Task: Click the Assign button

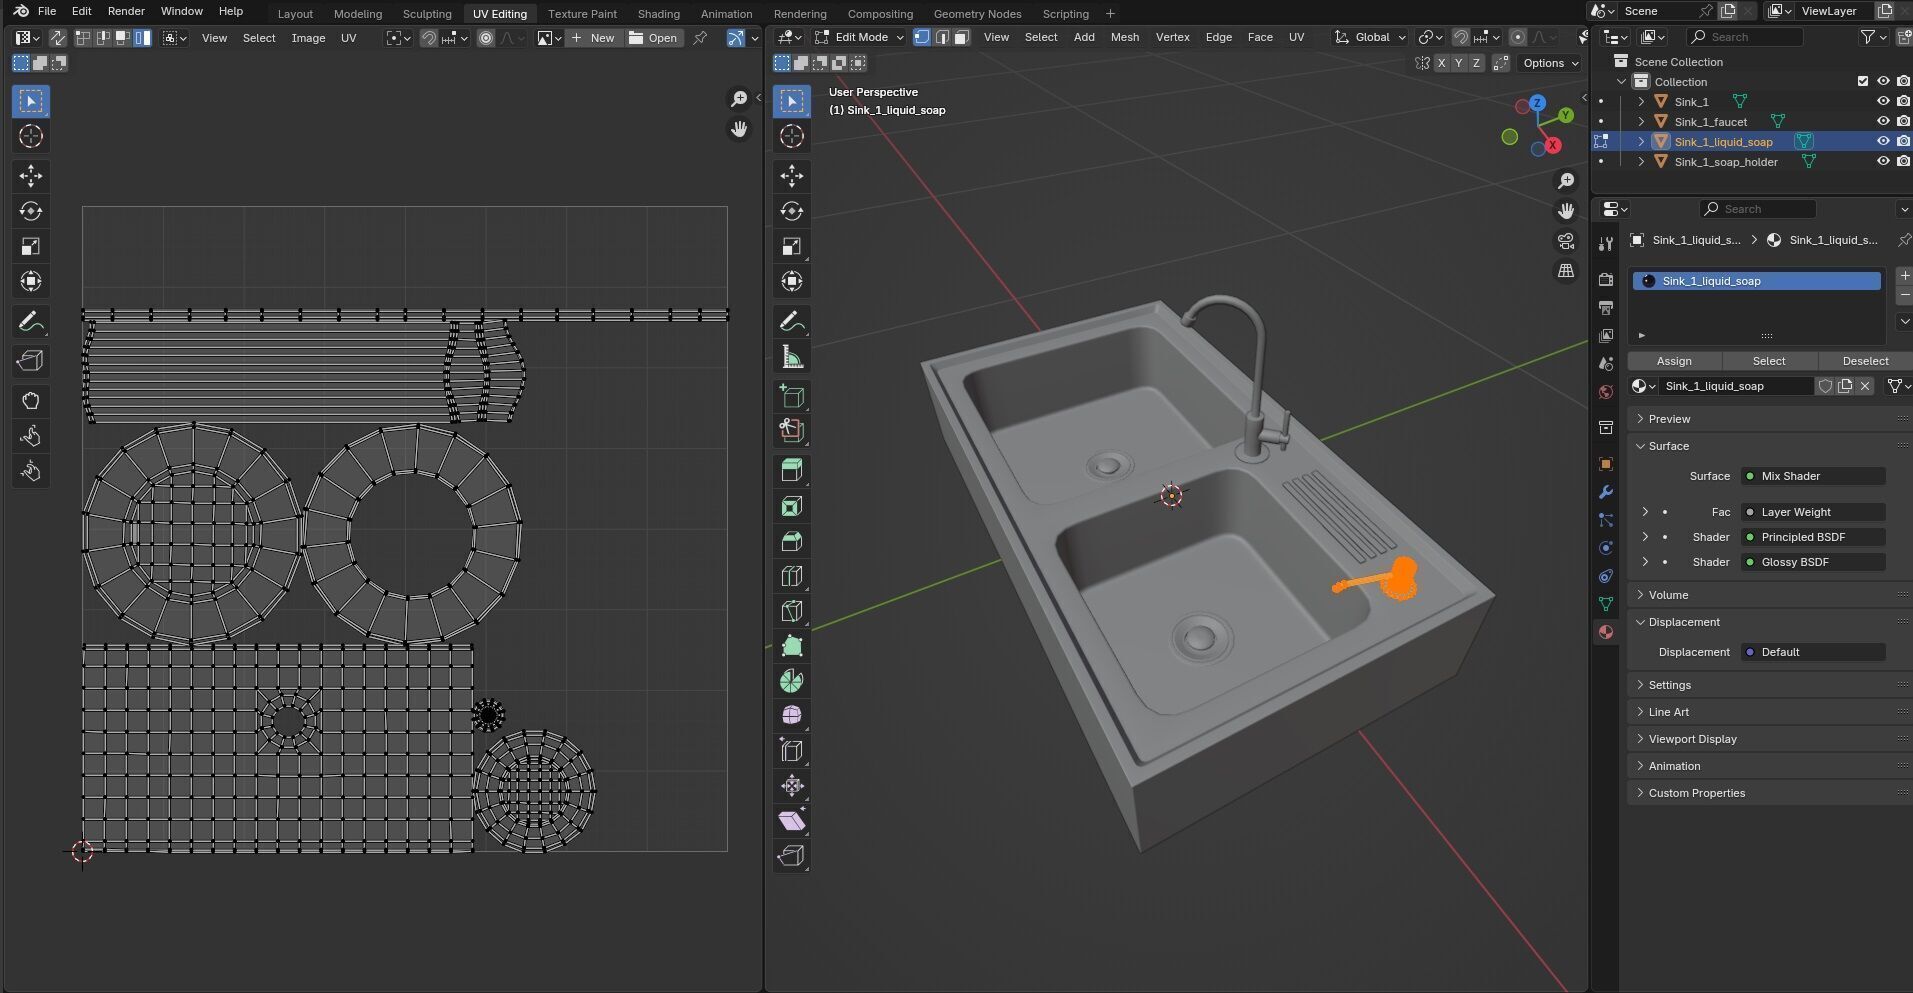Action: tap(1674, 361)
